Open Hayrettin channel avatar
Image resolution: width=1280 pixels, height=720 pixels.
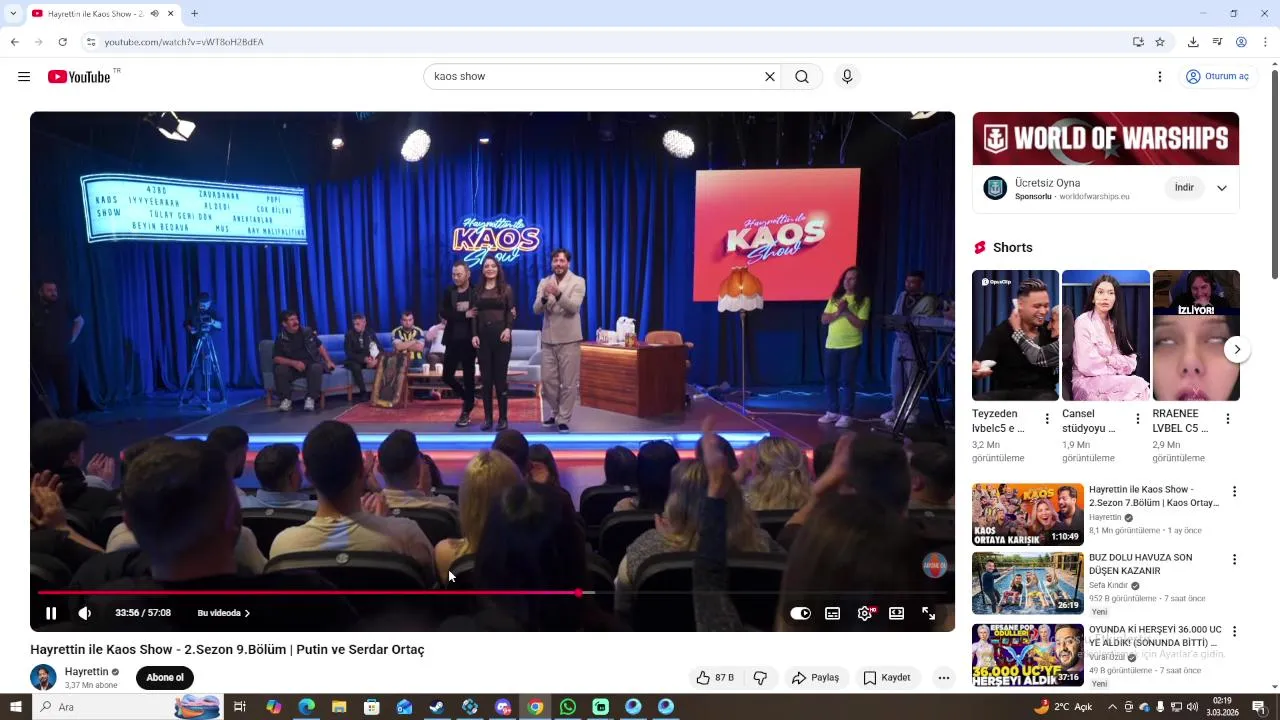(43, 677)
